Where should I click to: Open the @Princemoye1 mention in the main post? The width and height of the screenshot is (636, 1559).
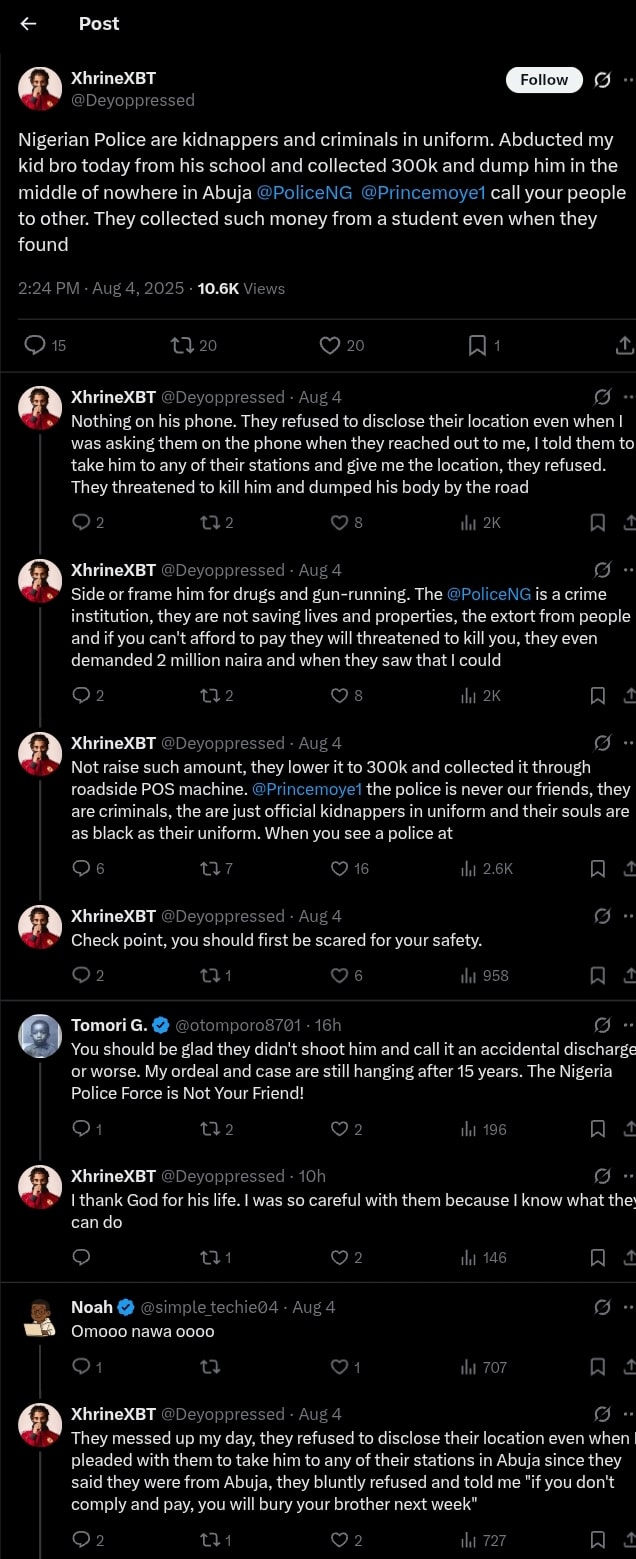pos(423,192)
